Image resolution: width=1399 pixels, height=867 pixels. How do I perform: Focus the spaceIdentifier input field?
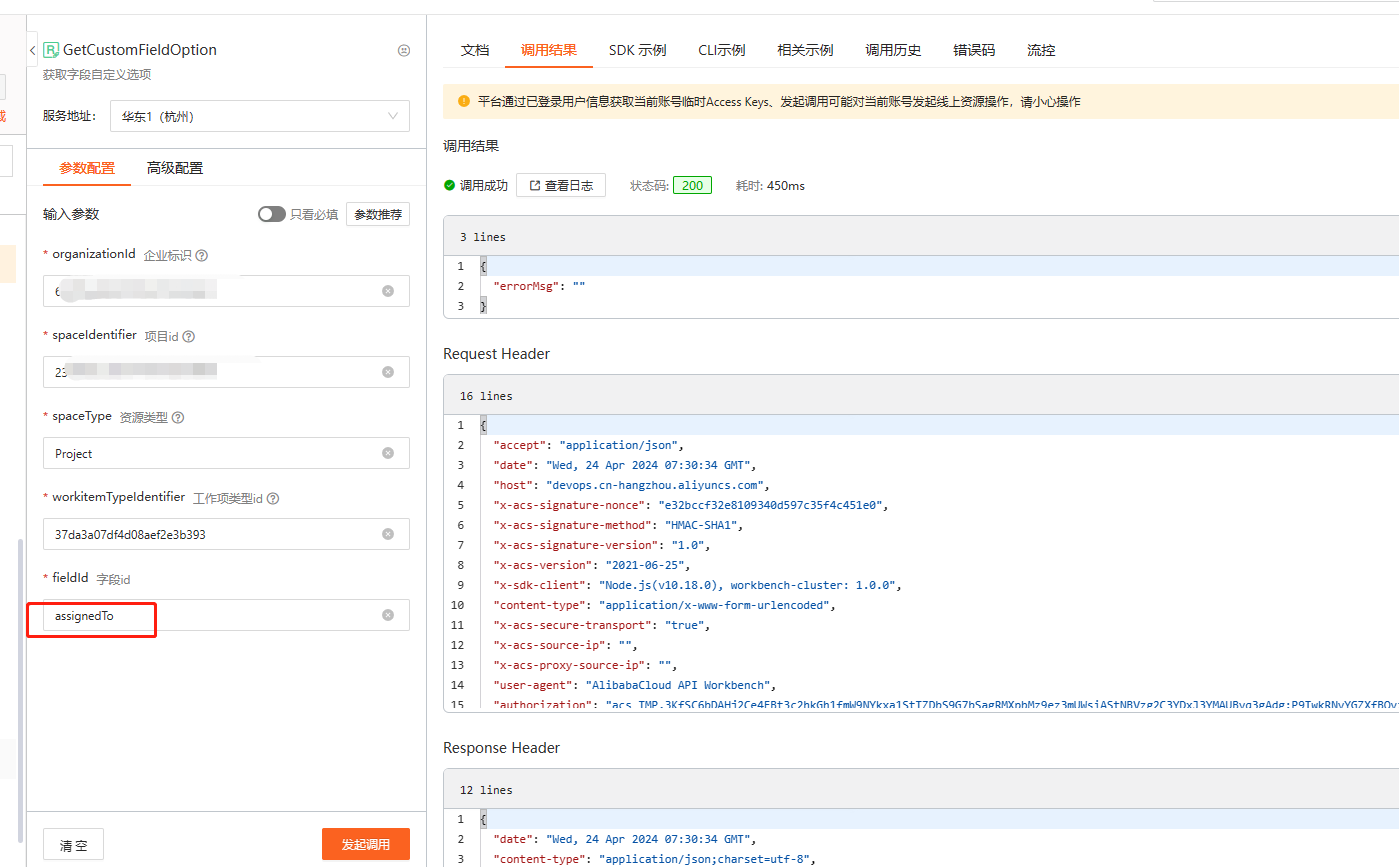(226, 372)
